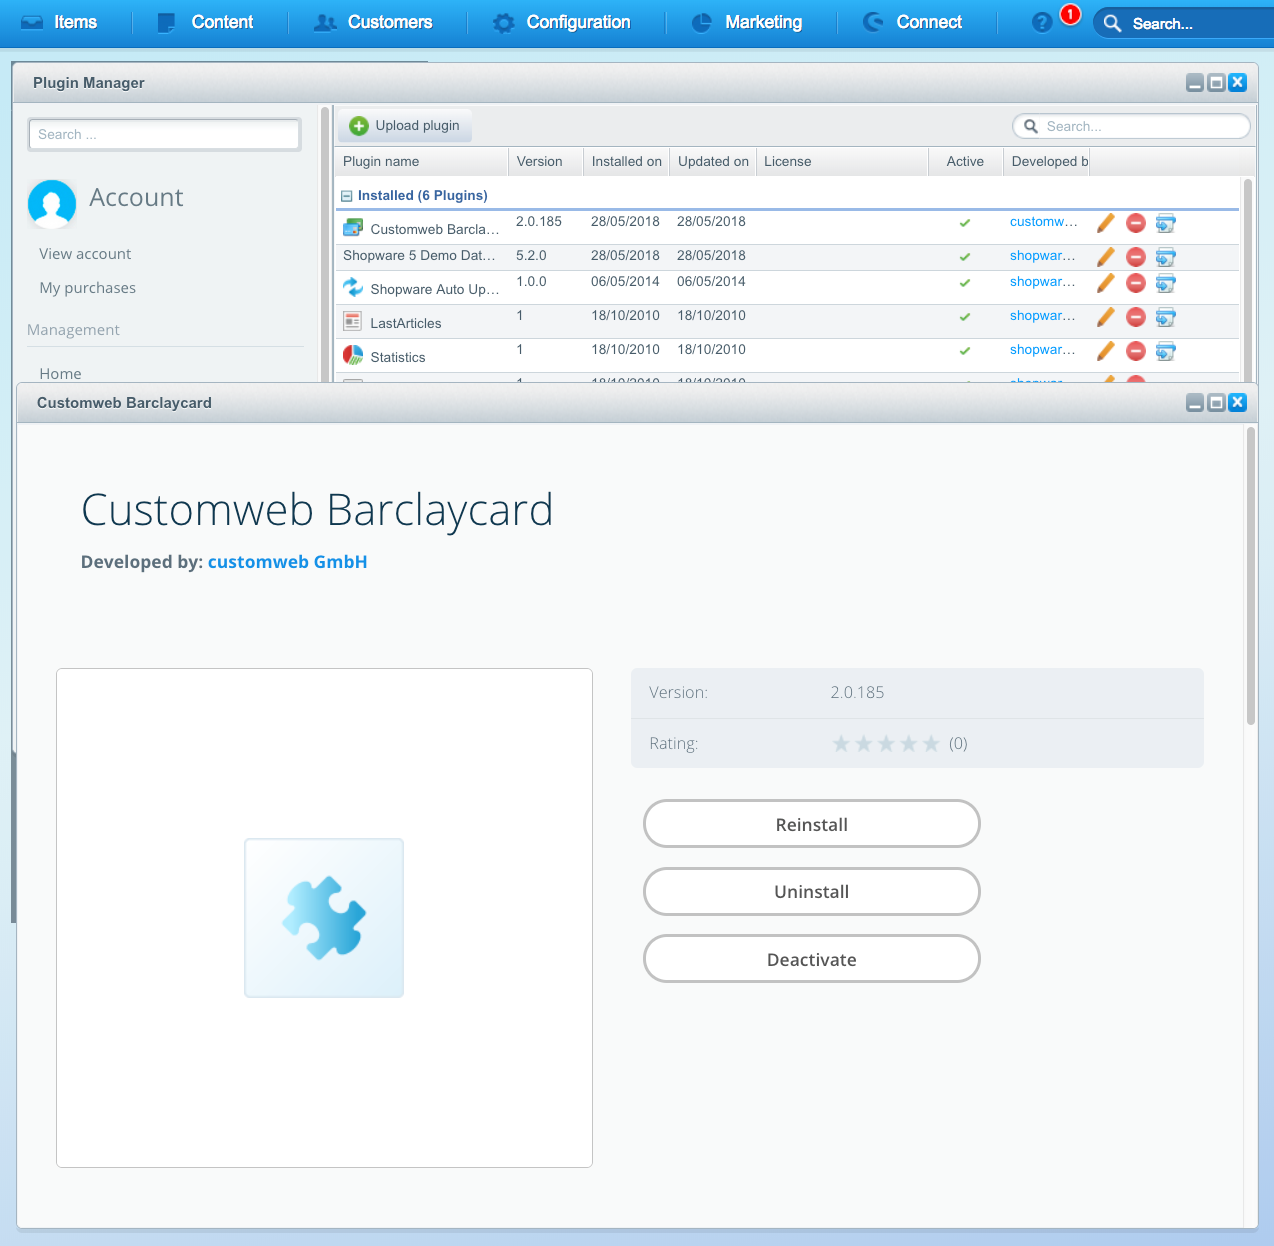Toggle active checkmark for Customweb Barclaycard

(965, 223)
